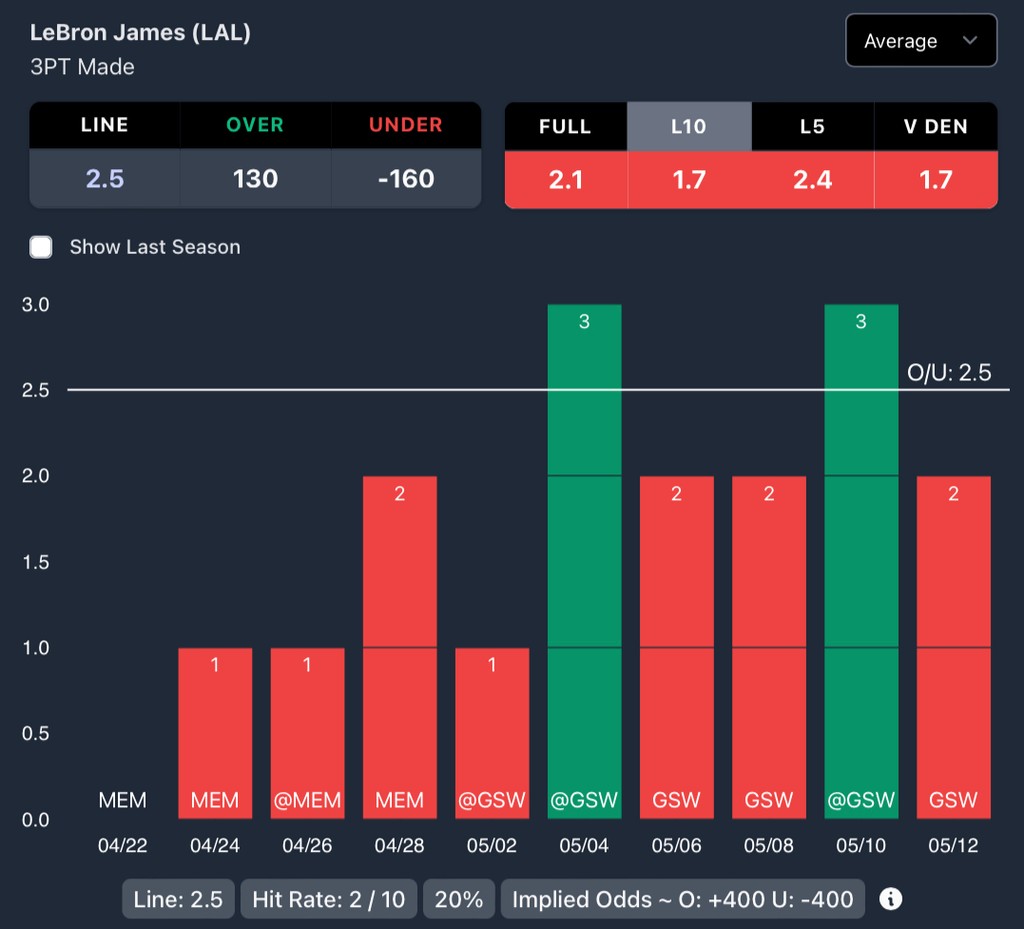Screen dimensions: 1024x929
Task: Click the 05/12 date label
Action: click(x=953, y=845)
